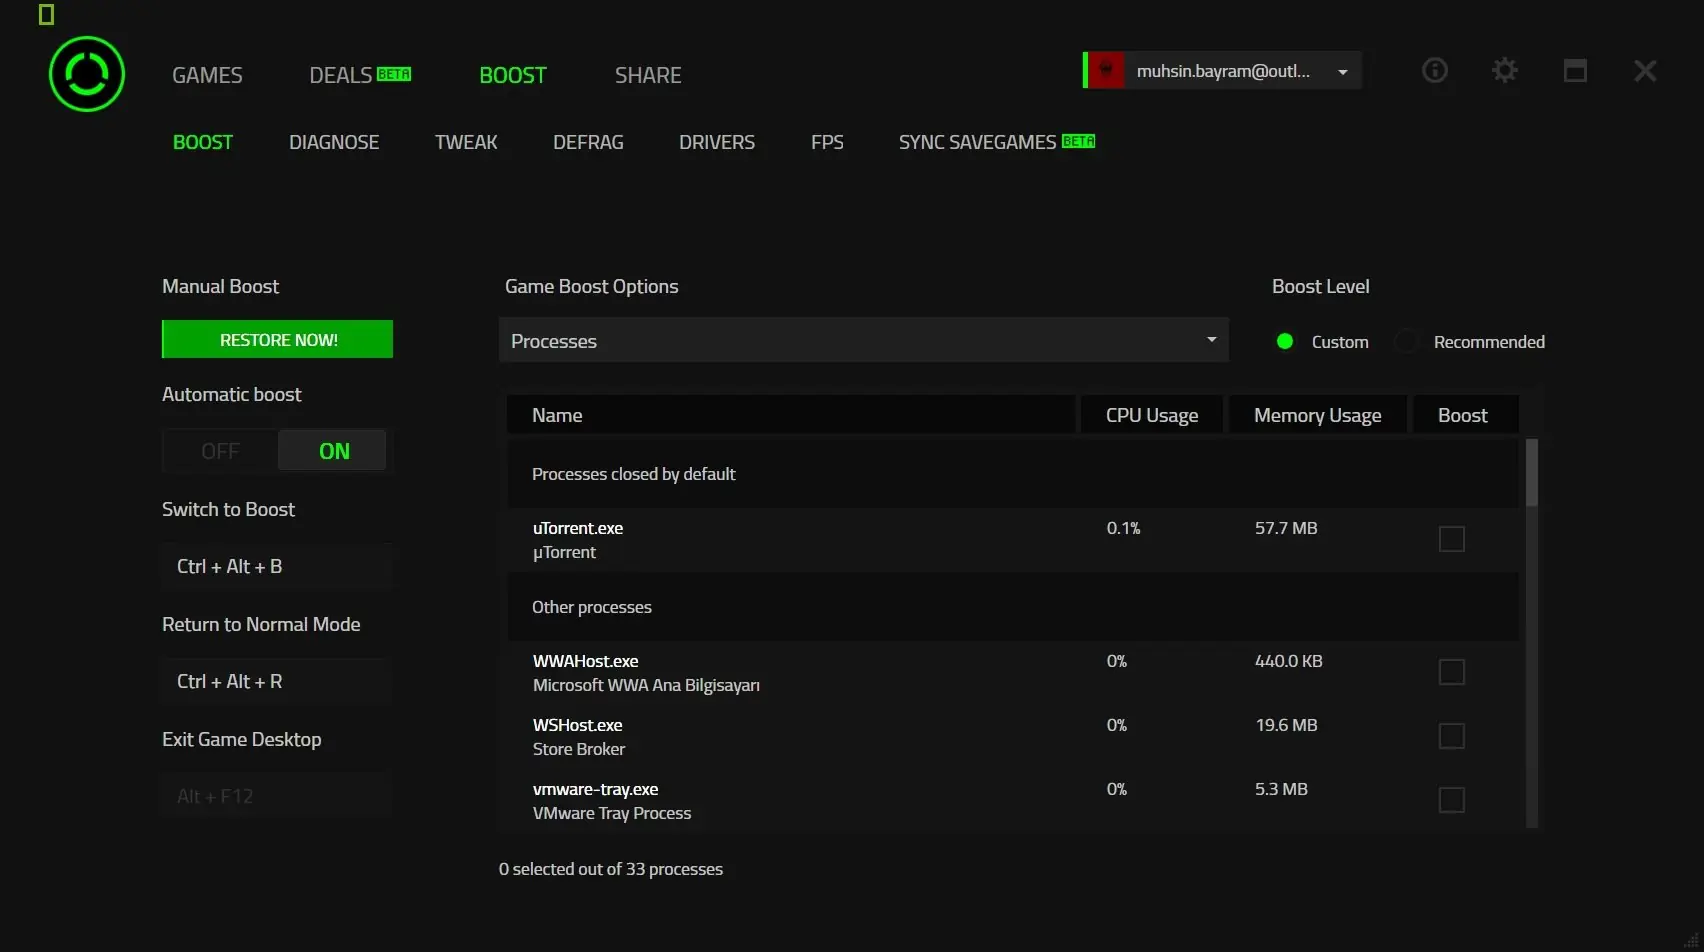The image size is (1704, 952).
Task: Switch to the DRIVERS sub-tab
Action: pos(717,142)
